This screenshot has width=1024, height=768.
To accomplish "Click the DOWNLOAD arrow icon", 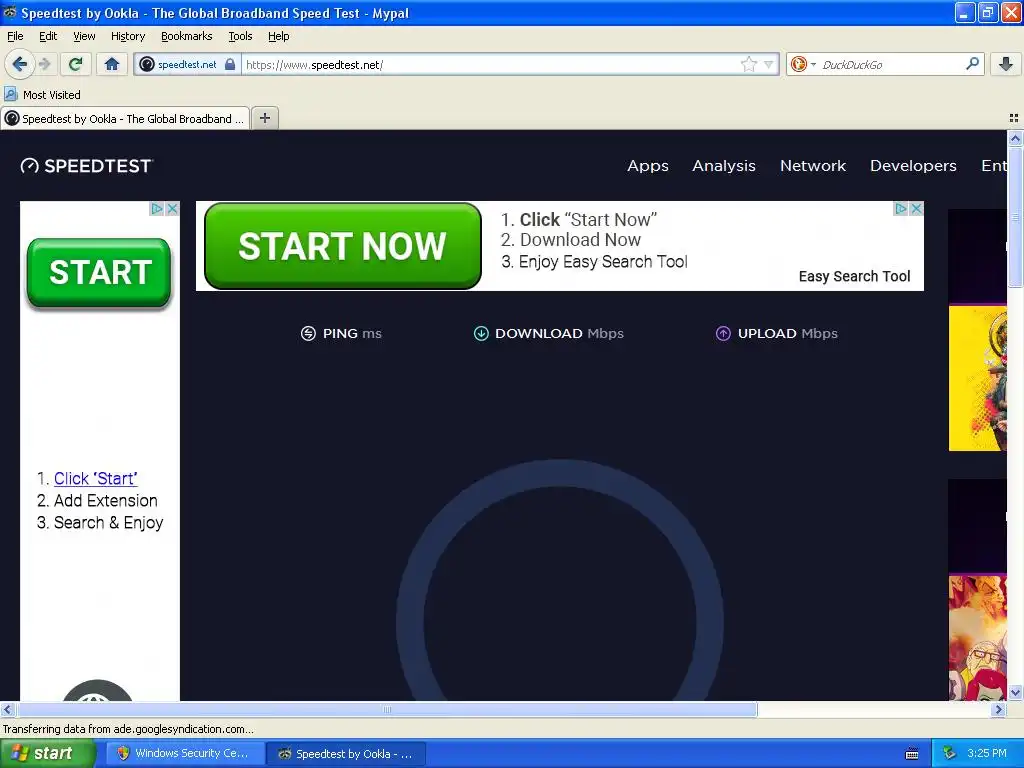I will tap(481, 333).
